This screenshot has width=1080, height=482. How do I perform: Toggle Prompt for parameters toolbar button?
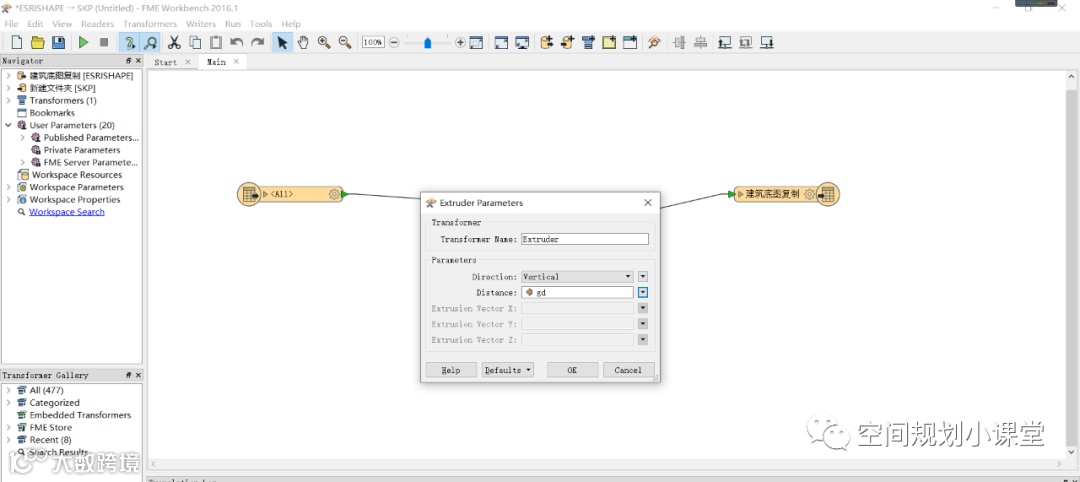(129, 43)
